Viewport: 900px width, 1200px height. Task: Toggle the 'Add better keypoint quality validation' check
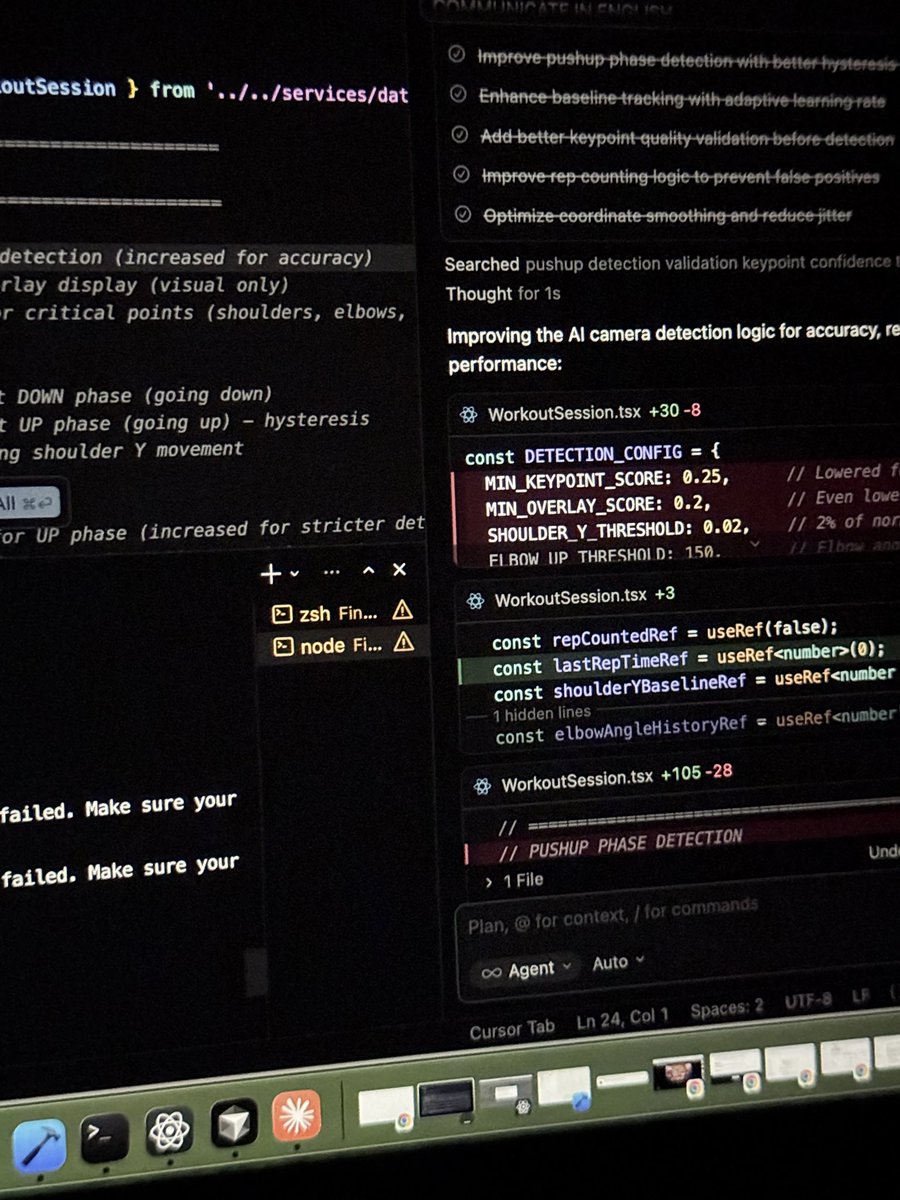coord(461,134)
